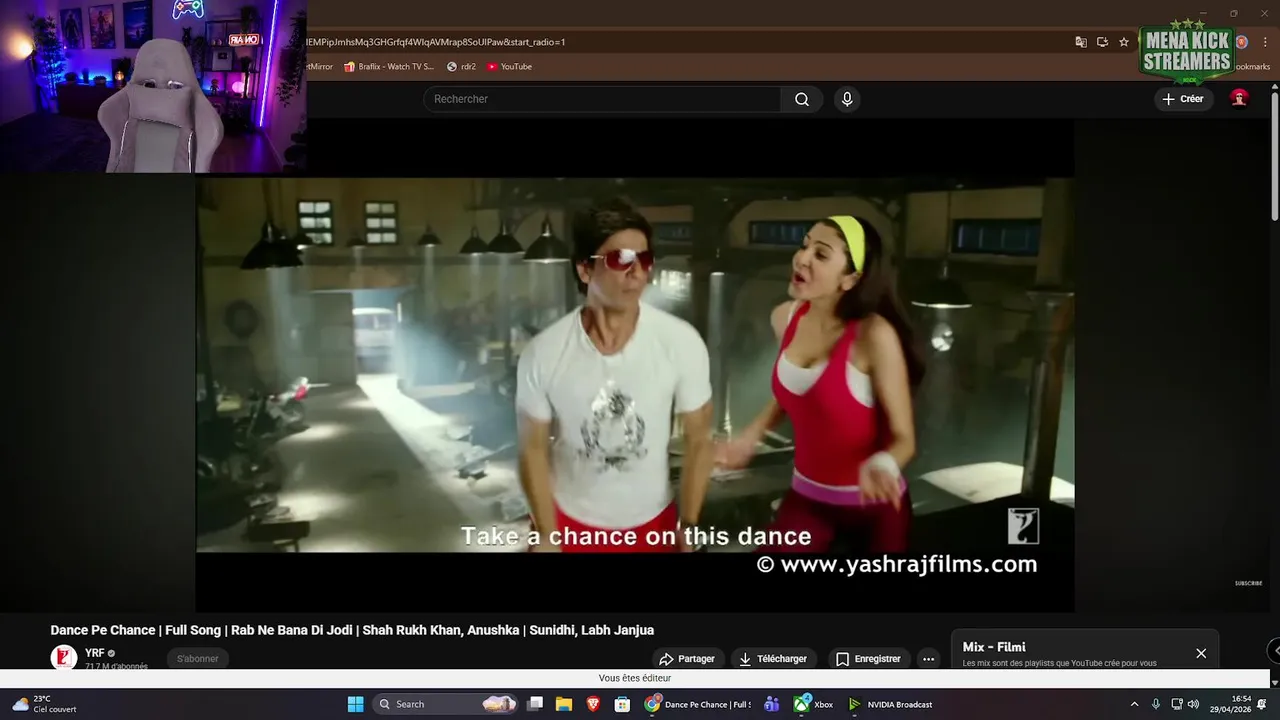The image size is (1280, 720).
Task: Click the microphone icon in system tray
Action: pos(1156,704)
